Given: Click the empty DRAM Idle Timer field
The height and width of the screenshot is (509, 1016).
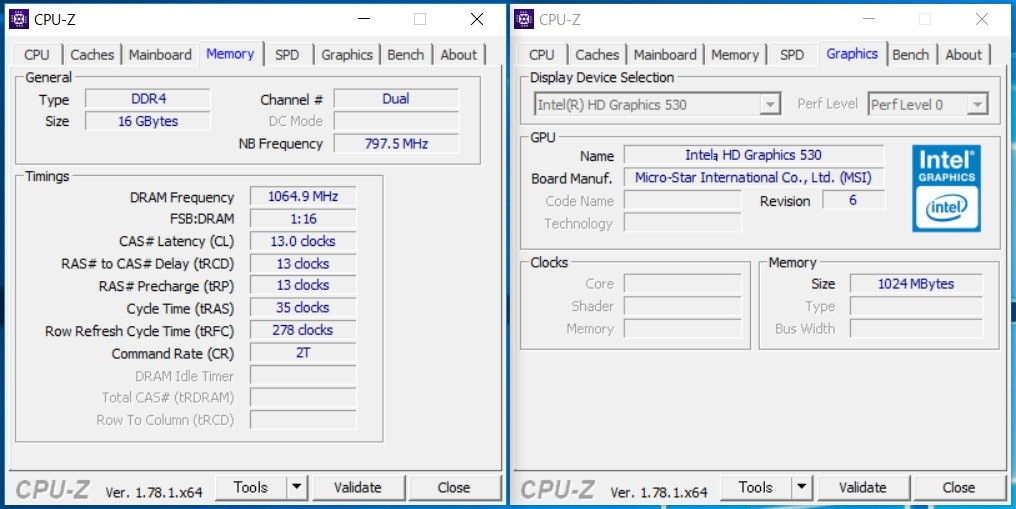Looking at the screenshot, I should click(x=303, y=375).
